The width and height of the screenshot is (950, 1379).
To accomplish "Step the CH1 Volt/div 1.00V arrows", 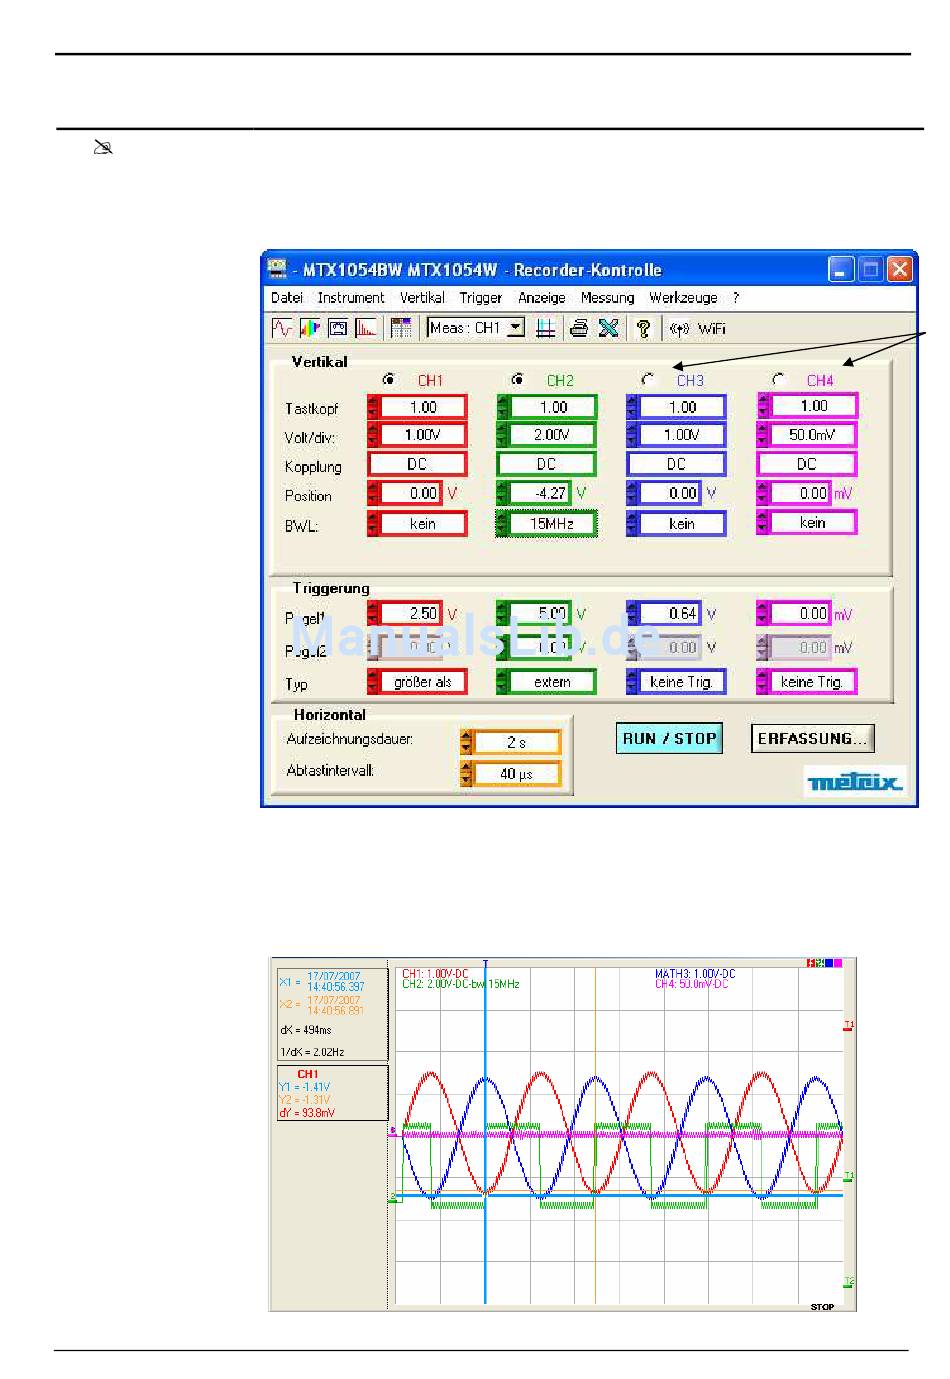I will point(373,435).
